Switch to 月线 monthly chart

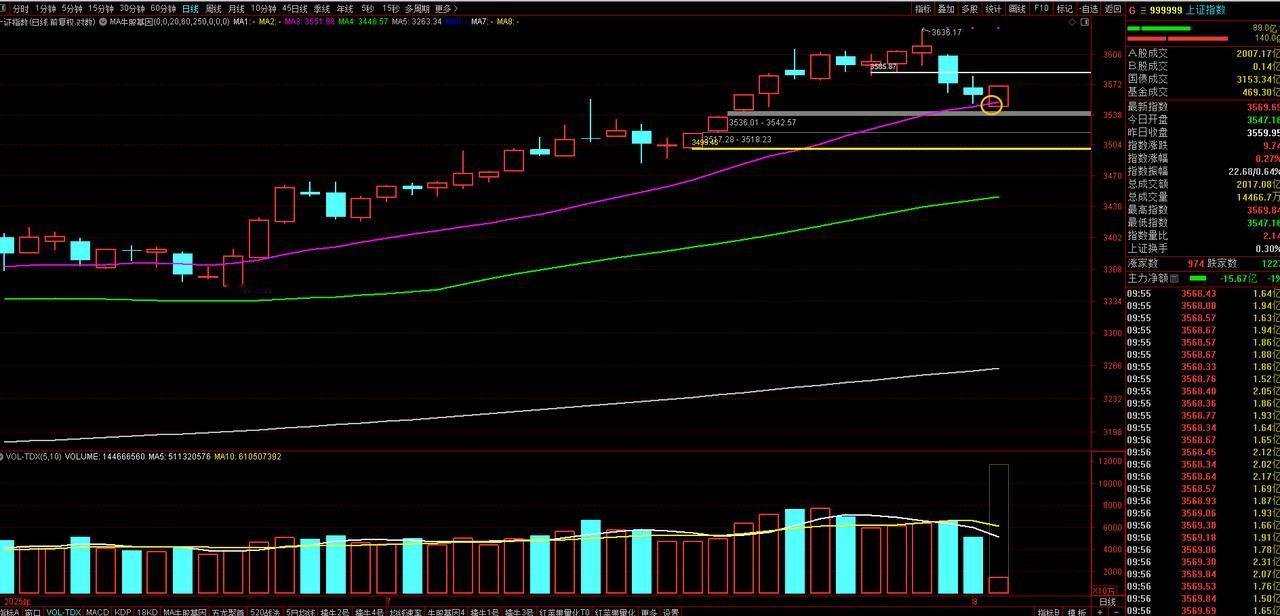[237, 8]
